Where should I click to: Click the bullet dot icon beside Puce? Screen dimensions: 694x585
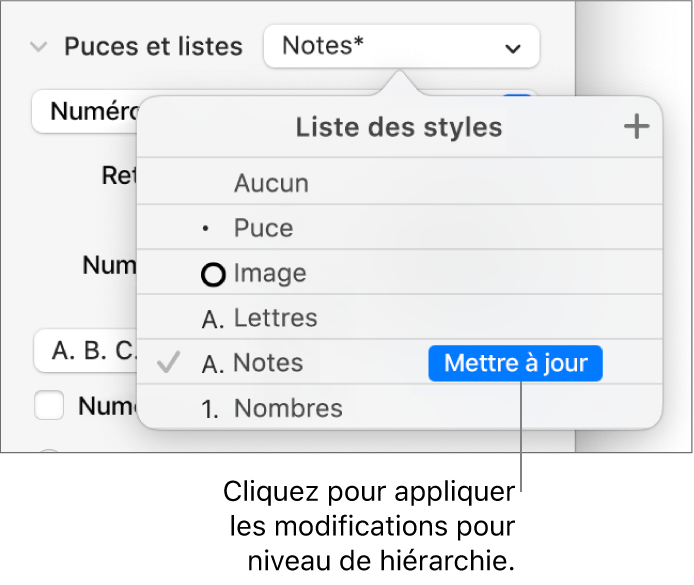[207, 229]
